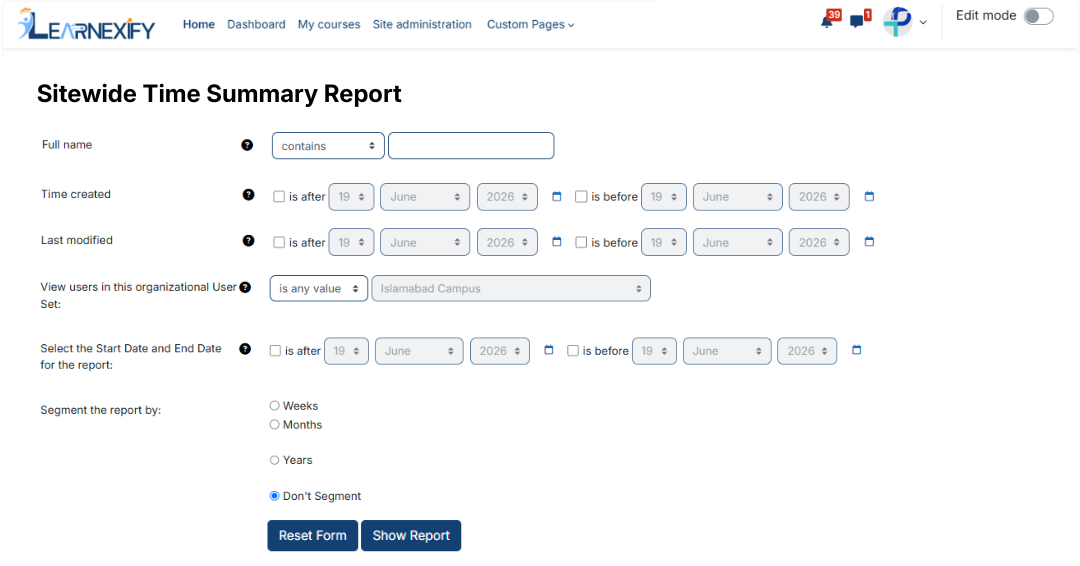Open Dashboard in navigation
This screenshot has height=566, width=1080.
point(256,24)
